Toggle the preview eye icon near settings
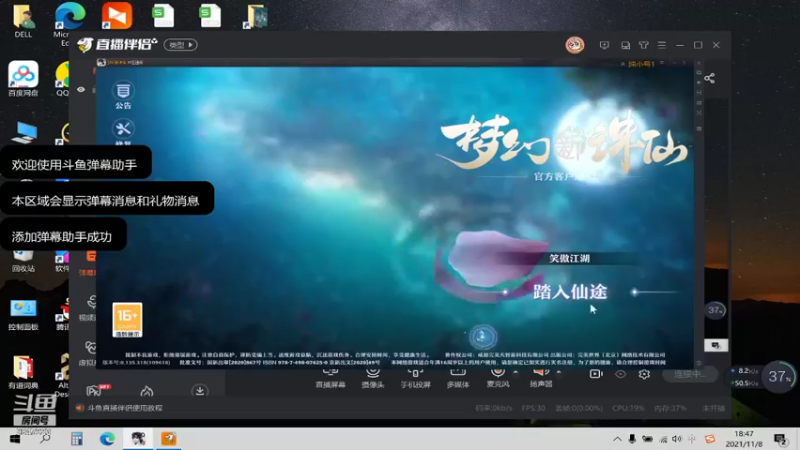This screenshot has width=800, height=450. coord(620,374)
